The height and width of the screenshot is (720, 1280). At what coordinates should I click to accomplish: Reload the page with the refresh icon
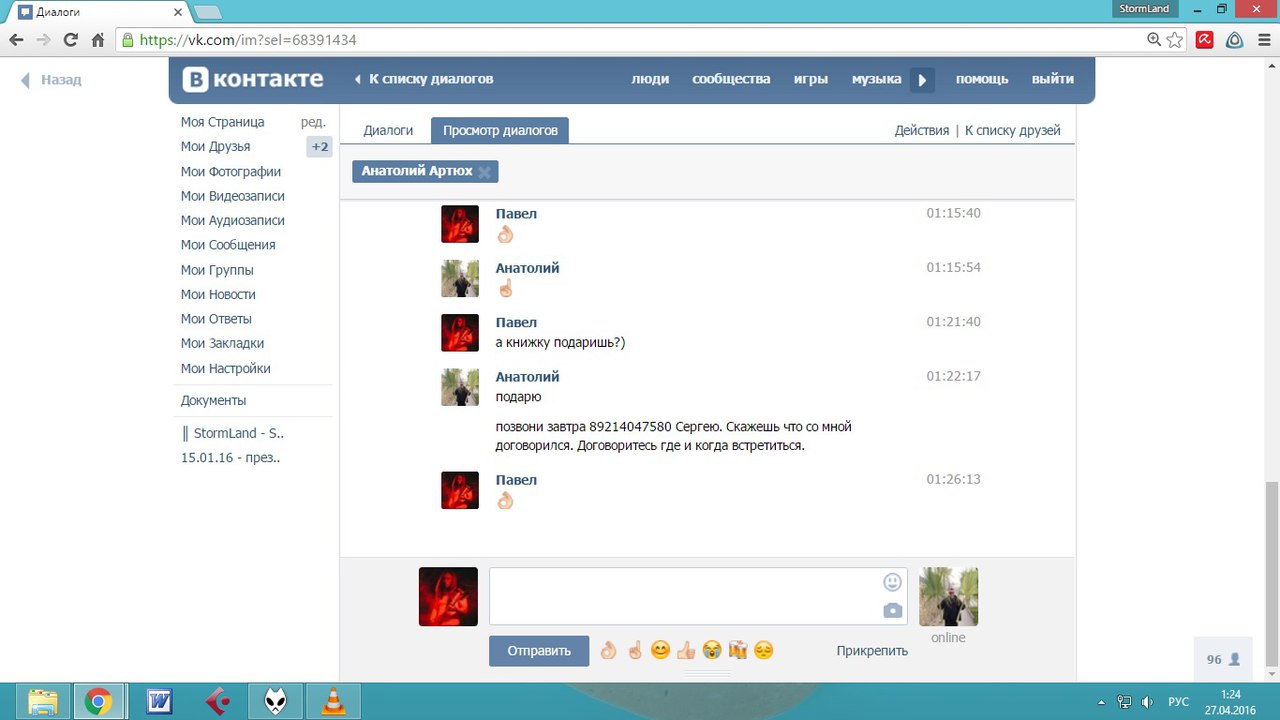click(70, 40)
